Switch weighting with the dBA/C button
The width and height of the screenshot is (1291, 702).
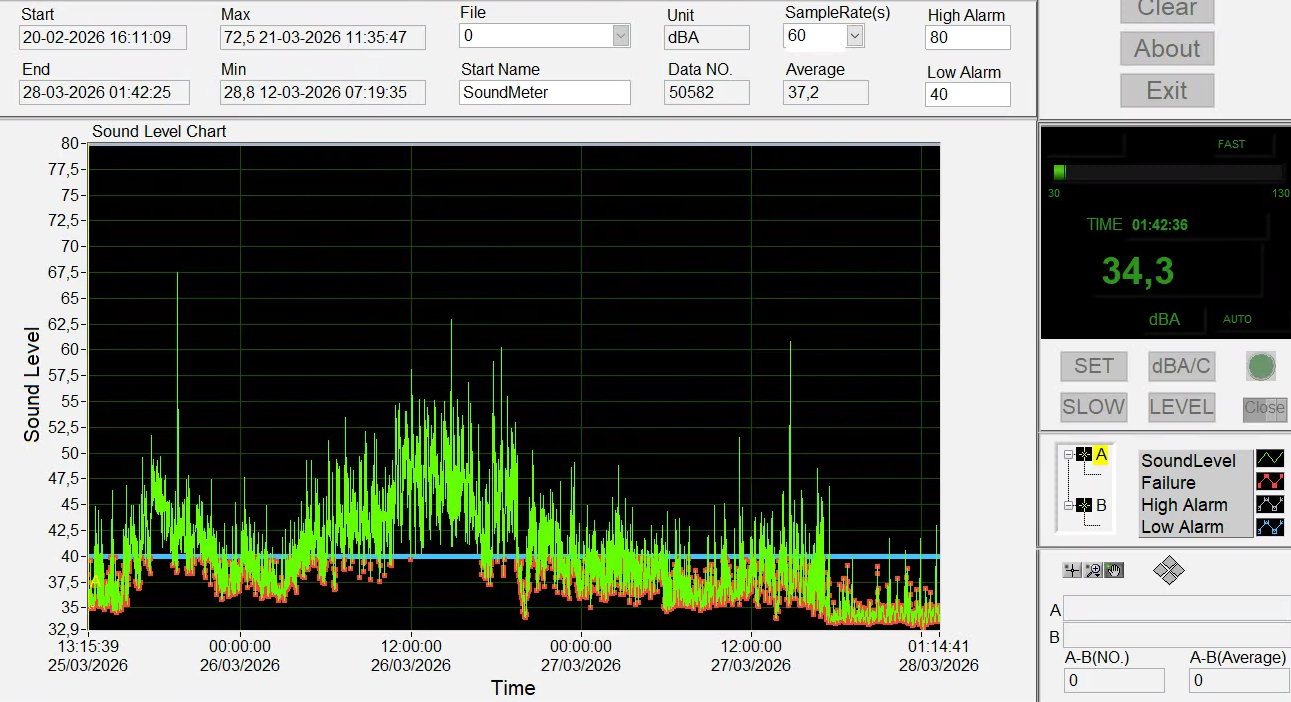[1181, 367]
